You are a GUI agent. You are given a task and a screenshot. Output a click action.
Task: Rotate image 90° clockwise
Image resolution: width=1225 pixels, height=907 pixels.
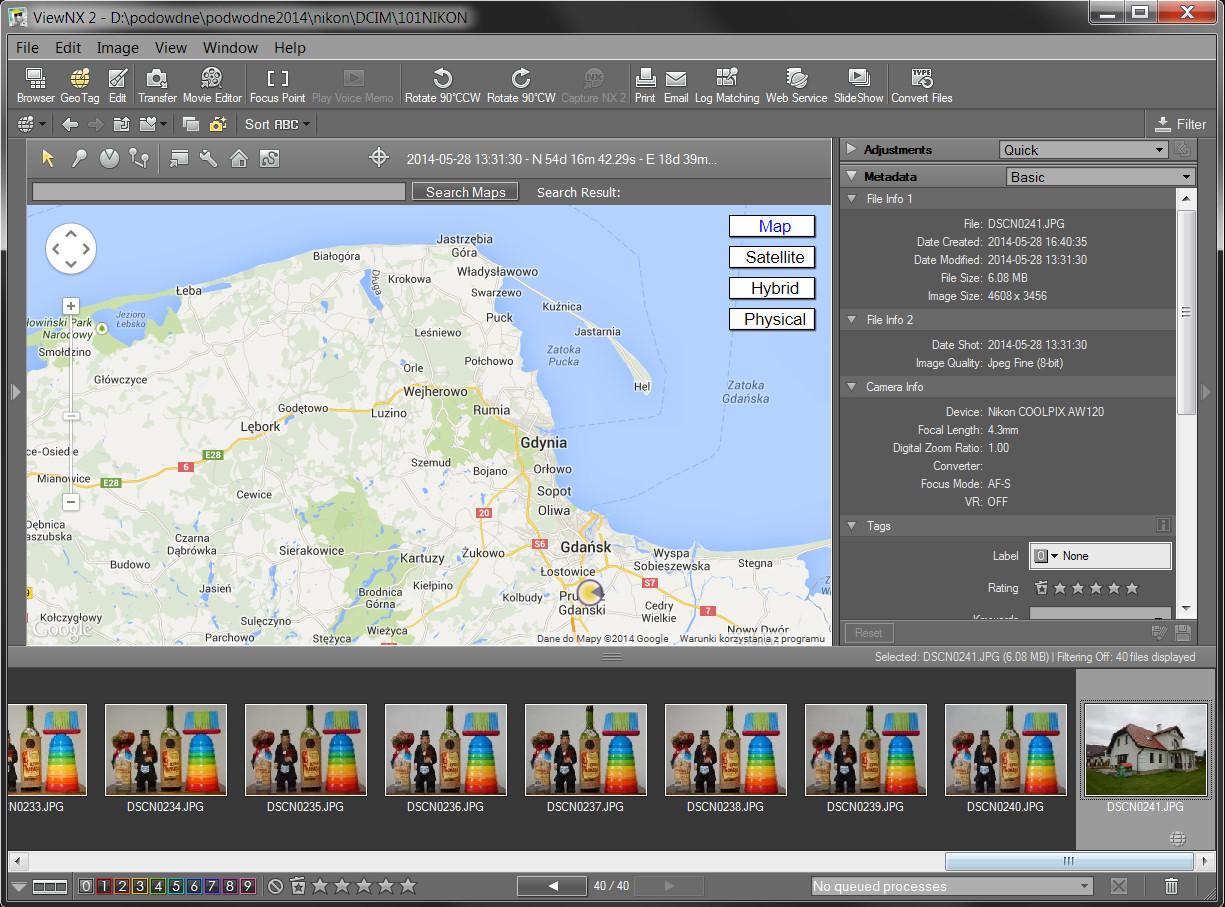click(521, 85)
